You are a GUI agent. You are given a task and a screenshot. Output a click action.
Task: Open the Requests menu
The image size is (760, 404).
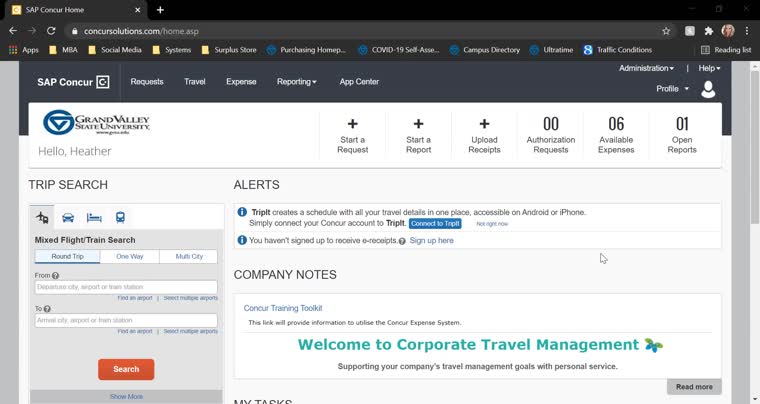coord(147,82)
